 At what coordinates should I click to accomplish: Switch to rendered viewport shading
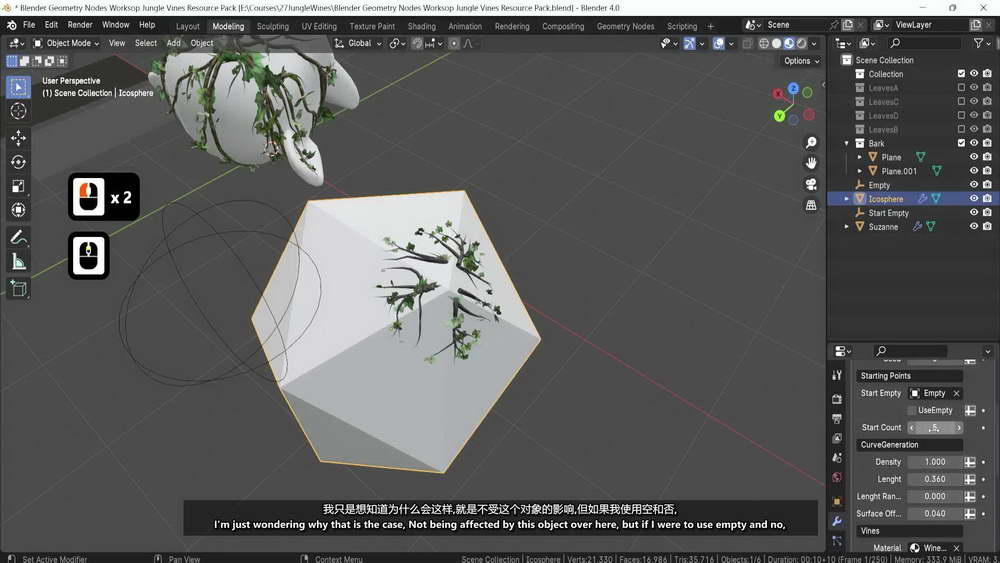click(x=802, y=43)
